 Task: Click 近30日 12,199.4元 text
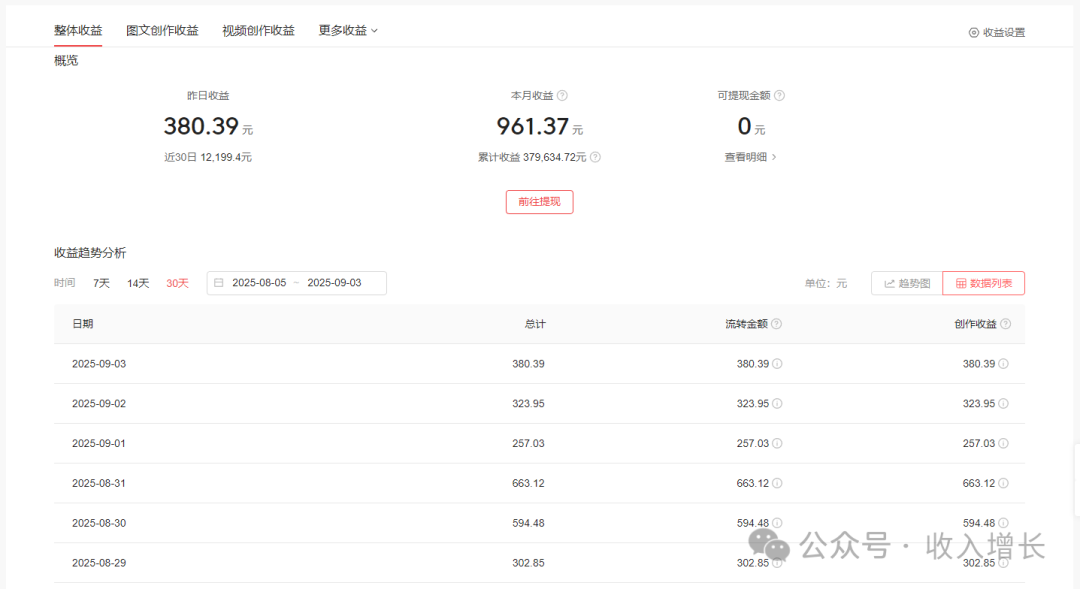[x=208, y=157]
